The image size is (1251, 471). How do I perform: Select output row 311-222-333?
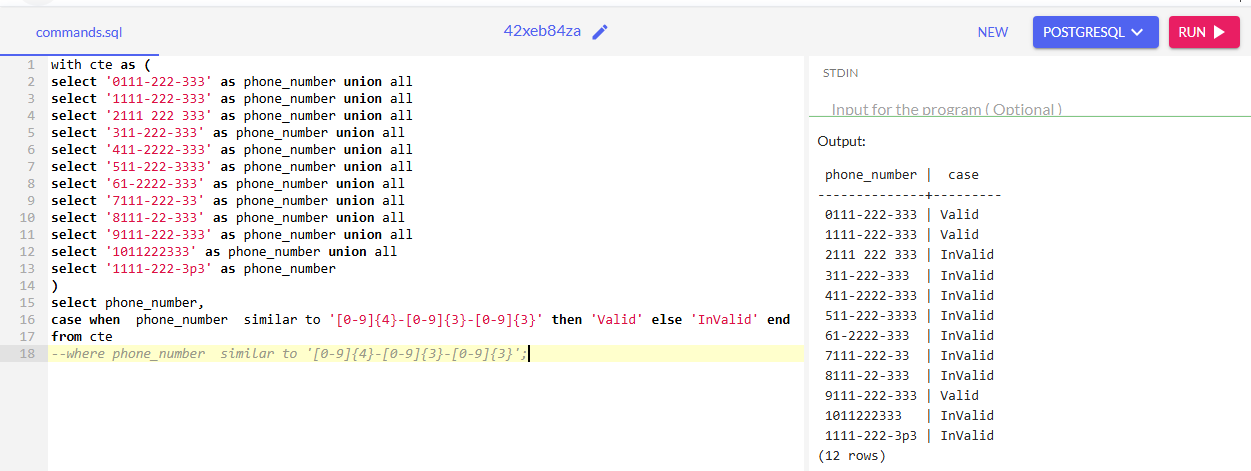tap(910, 275)
